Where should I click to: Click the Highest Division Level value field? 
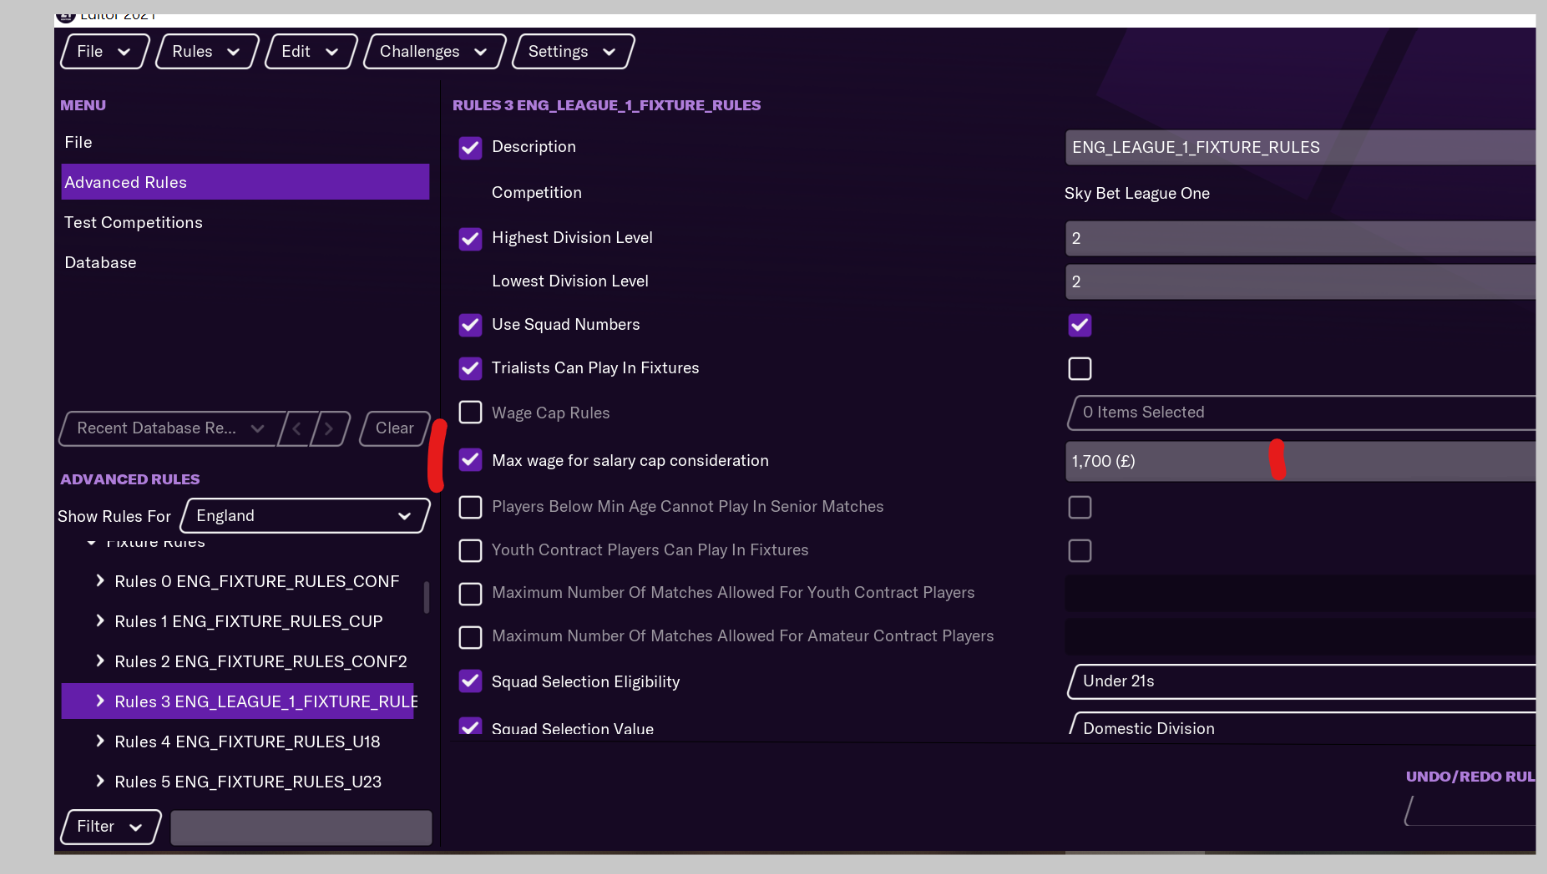[1300, 238]
